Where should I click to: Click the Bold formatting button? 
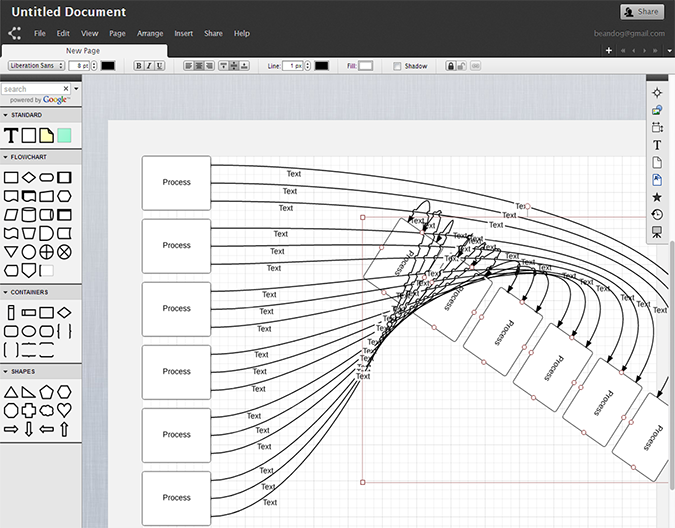138,66
